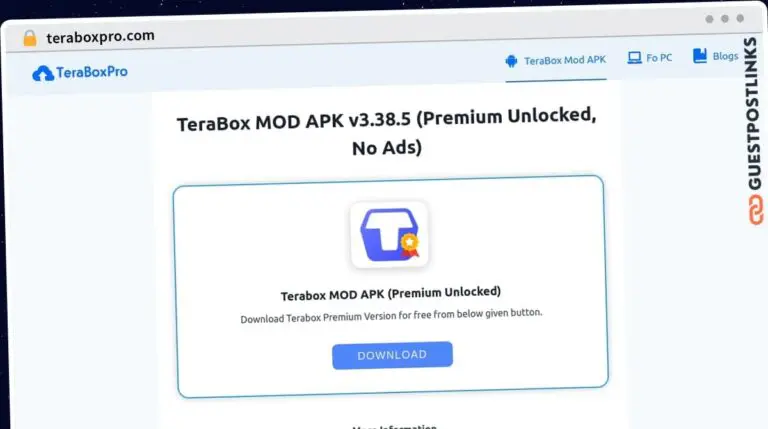768x429 pixels.
Task: Click the padlock icon in address bar
Action: click(30, 38)
